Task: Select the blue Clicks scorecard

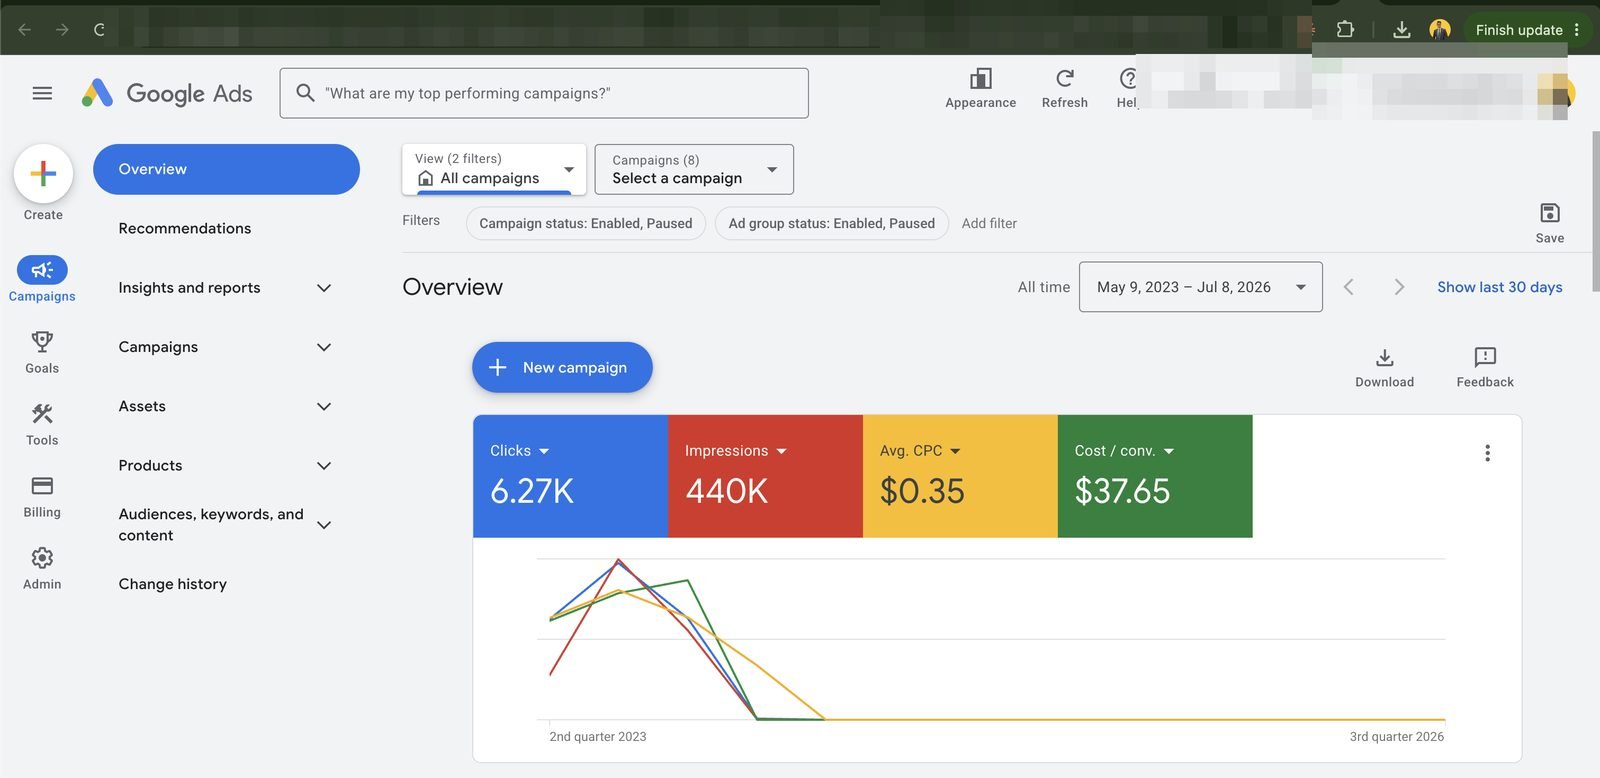Action: 570,476
